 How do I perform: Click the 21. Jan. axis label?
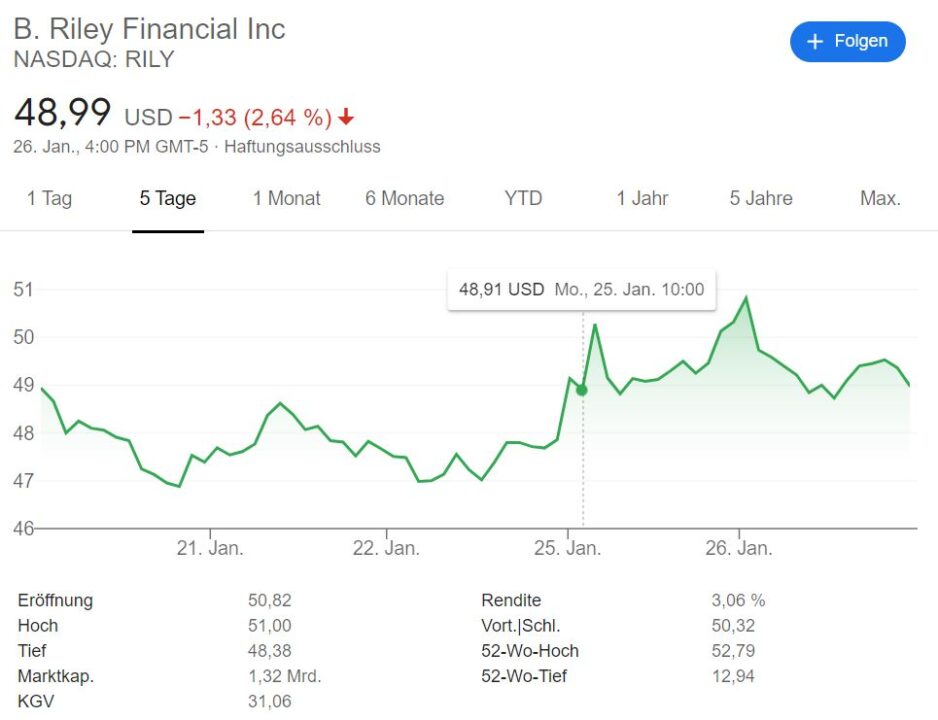pos(210,548)
